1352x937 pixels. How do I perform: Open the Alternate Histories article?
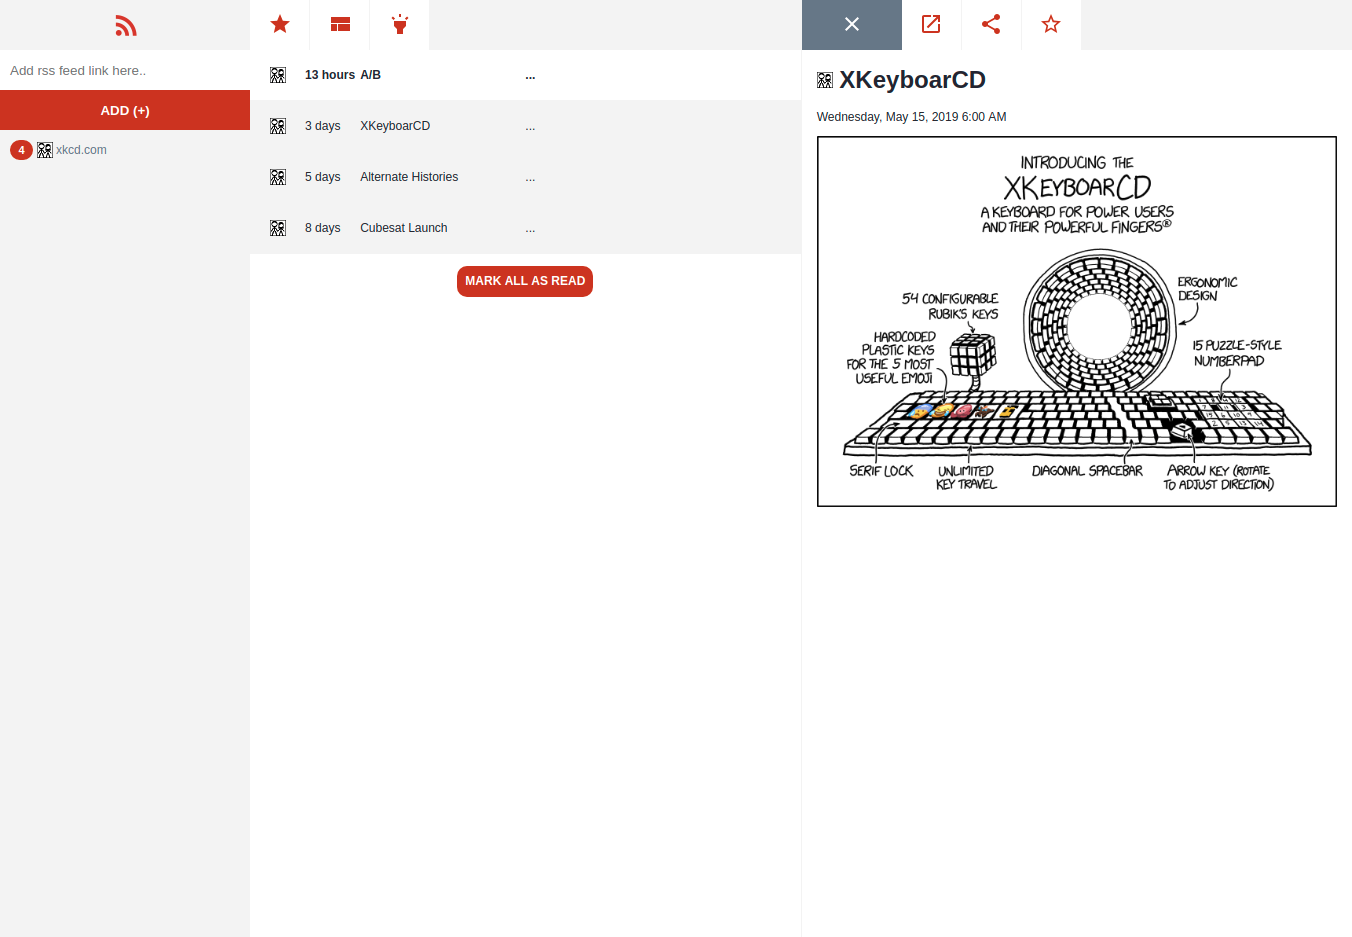point(525,177)
